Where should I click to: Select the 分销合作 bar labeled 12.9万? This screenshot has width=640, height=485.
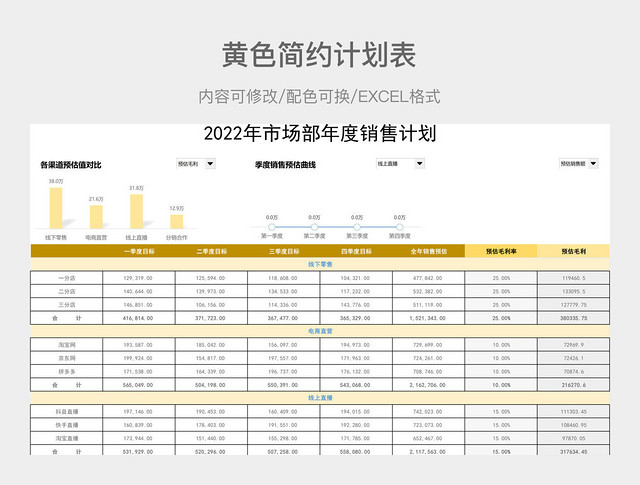pos(177,222)
